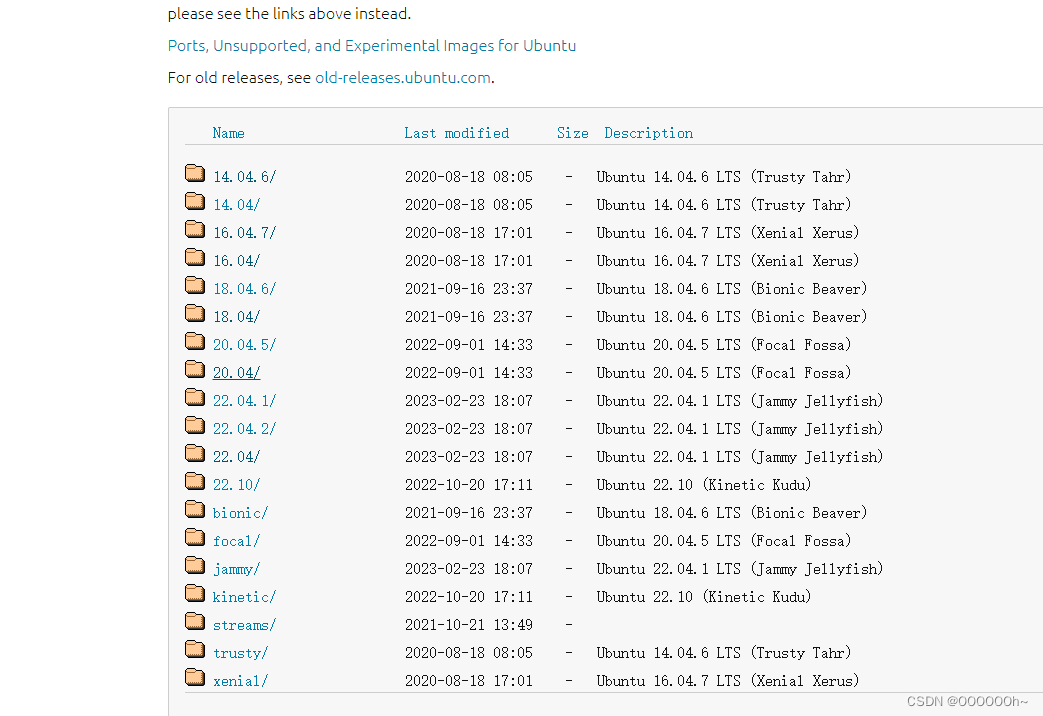
Task: Select the 22.04.2/ row's Jammy Jellyfish description
Action: tap(740, 429)
